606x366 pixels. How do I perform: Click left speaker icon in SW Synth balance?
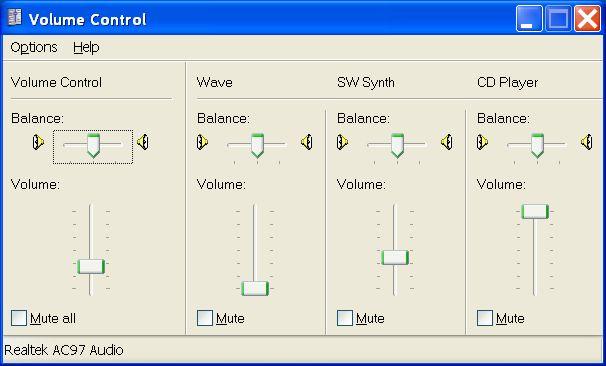click(x=342, y=142)
